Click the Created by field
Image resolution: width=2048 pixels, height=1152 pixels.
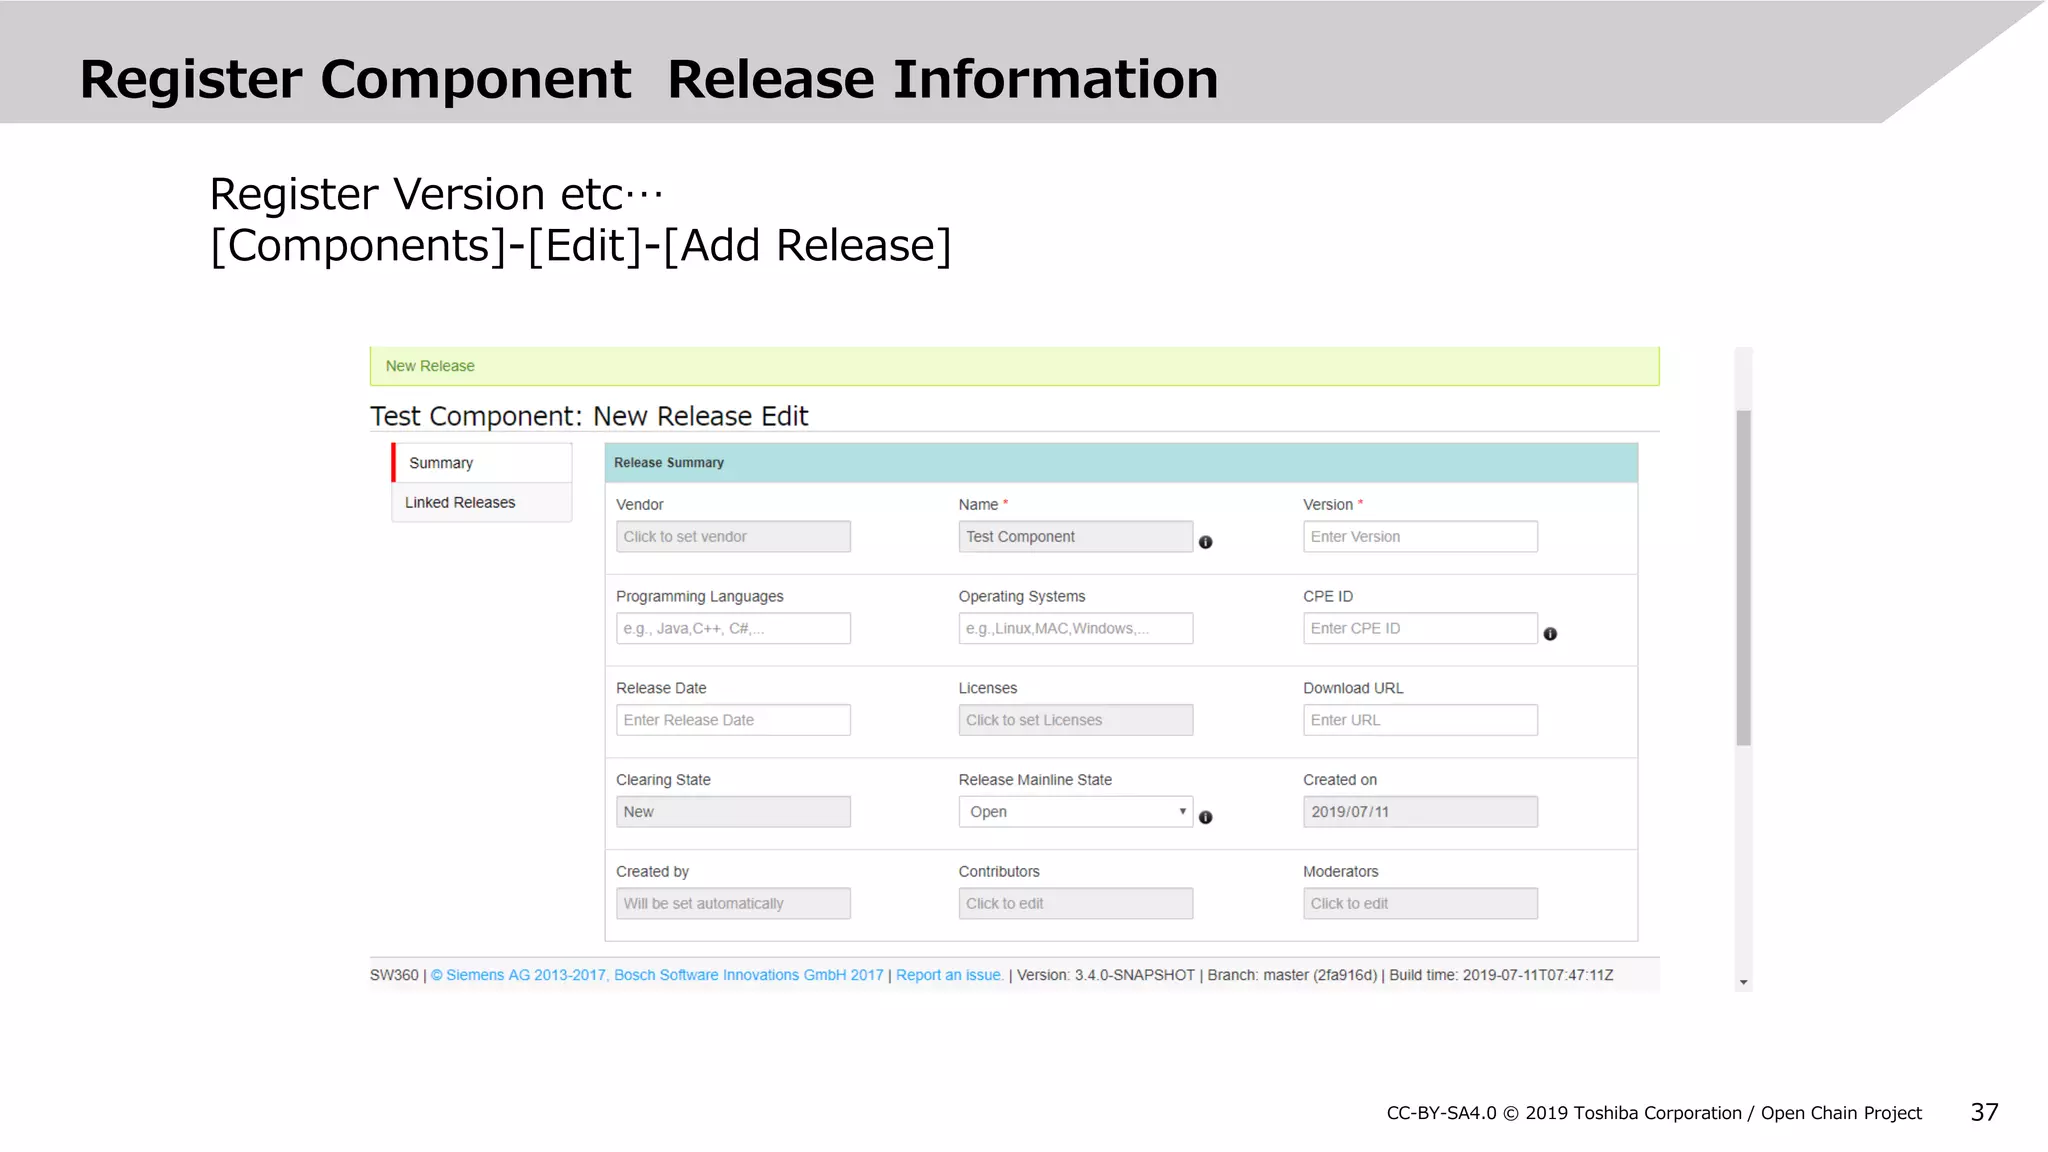(733, 904)
